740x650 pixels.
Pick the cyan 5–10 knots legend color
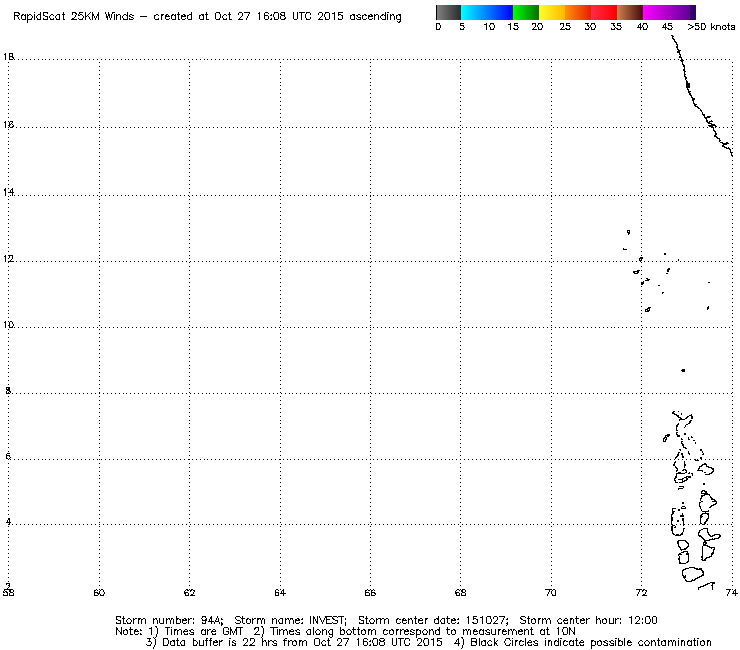pyautogui.click(x=474, y=12)
